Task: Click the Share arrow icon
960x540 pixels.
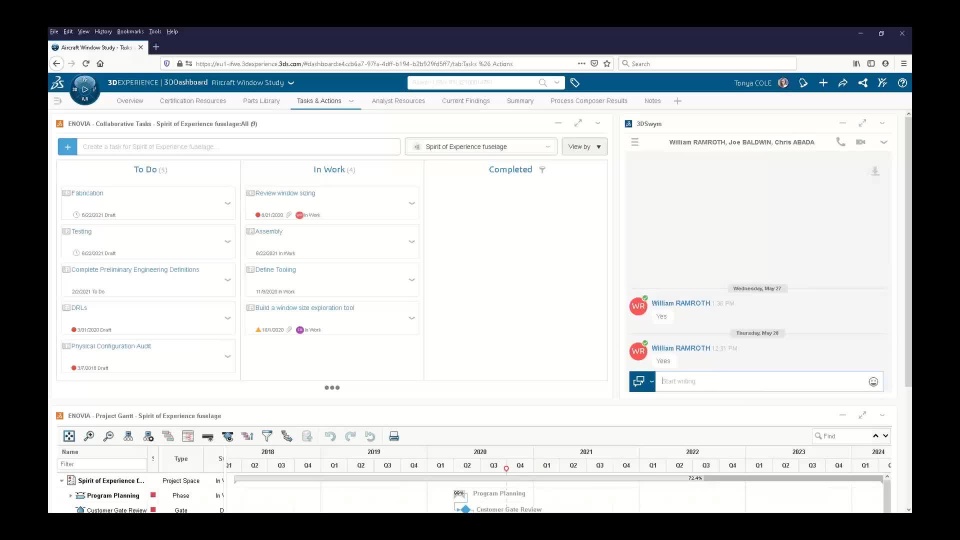Action: [842, 83]
